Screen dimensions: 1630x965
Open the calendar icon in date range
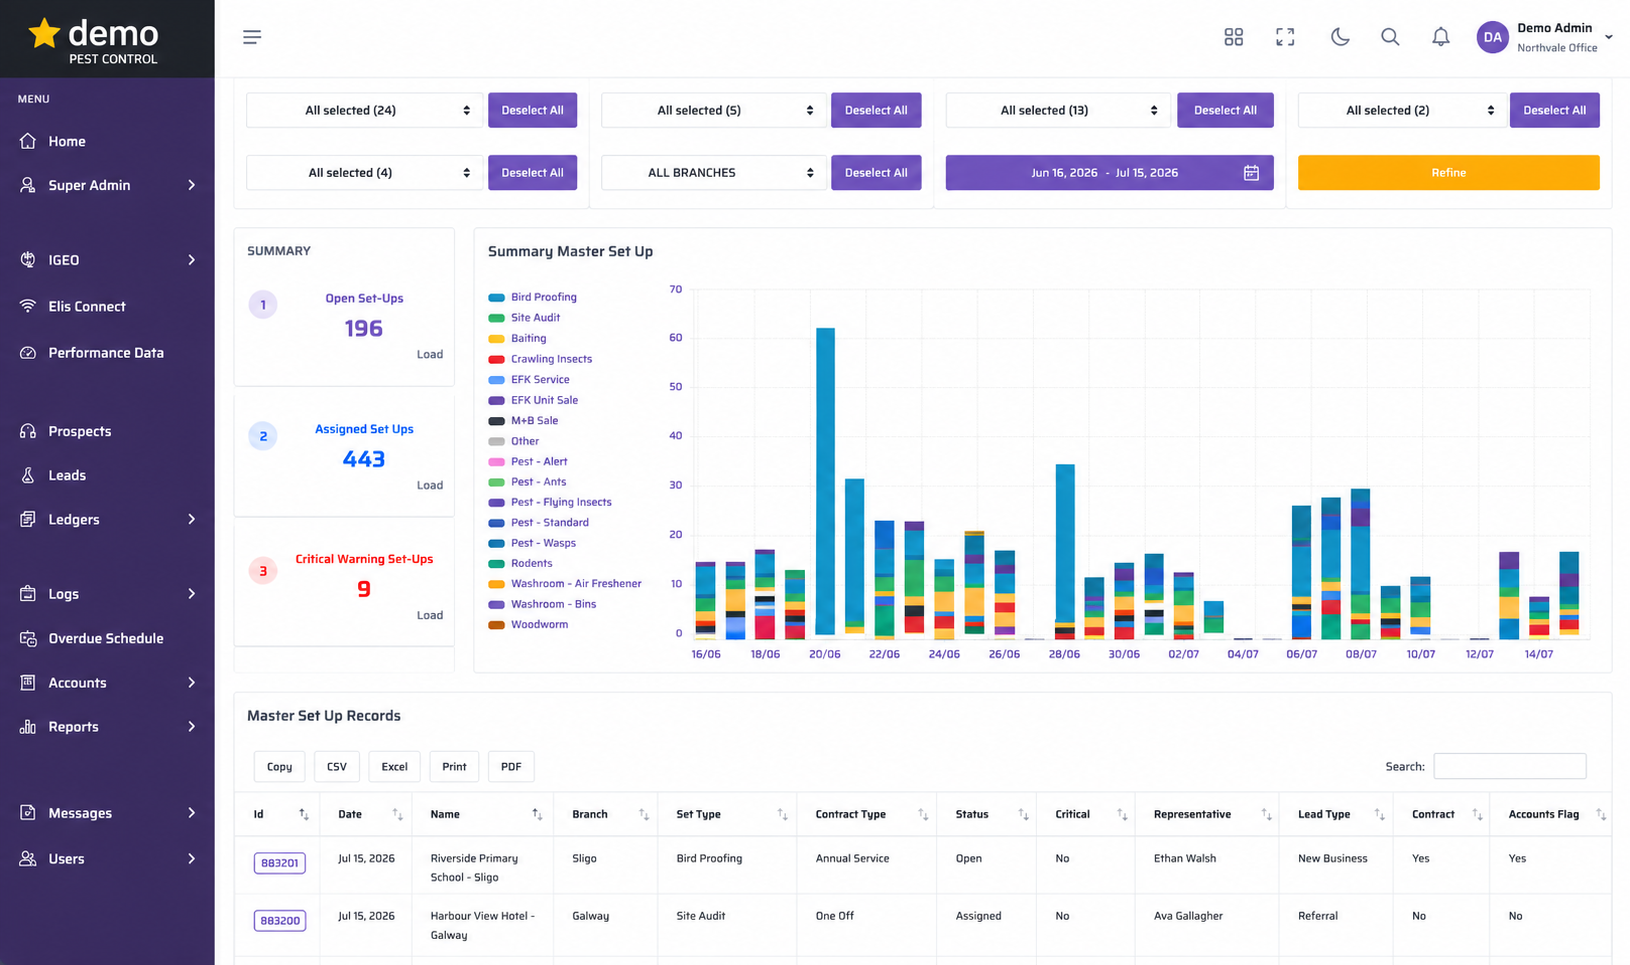pos(1251,173)
